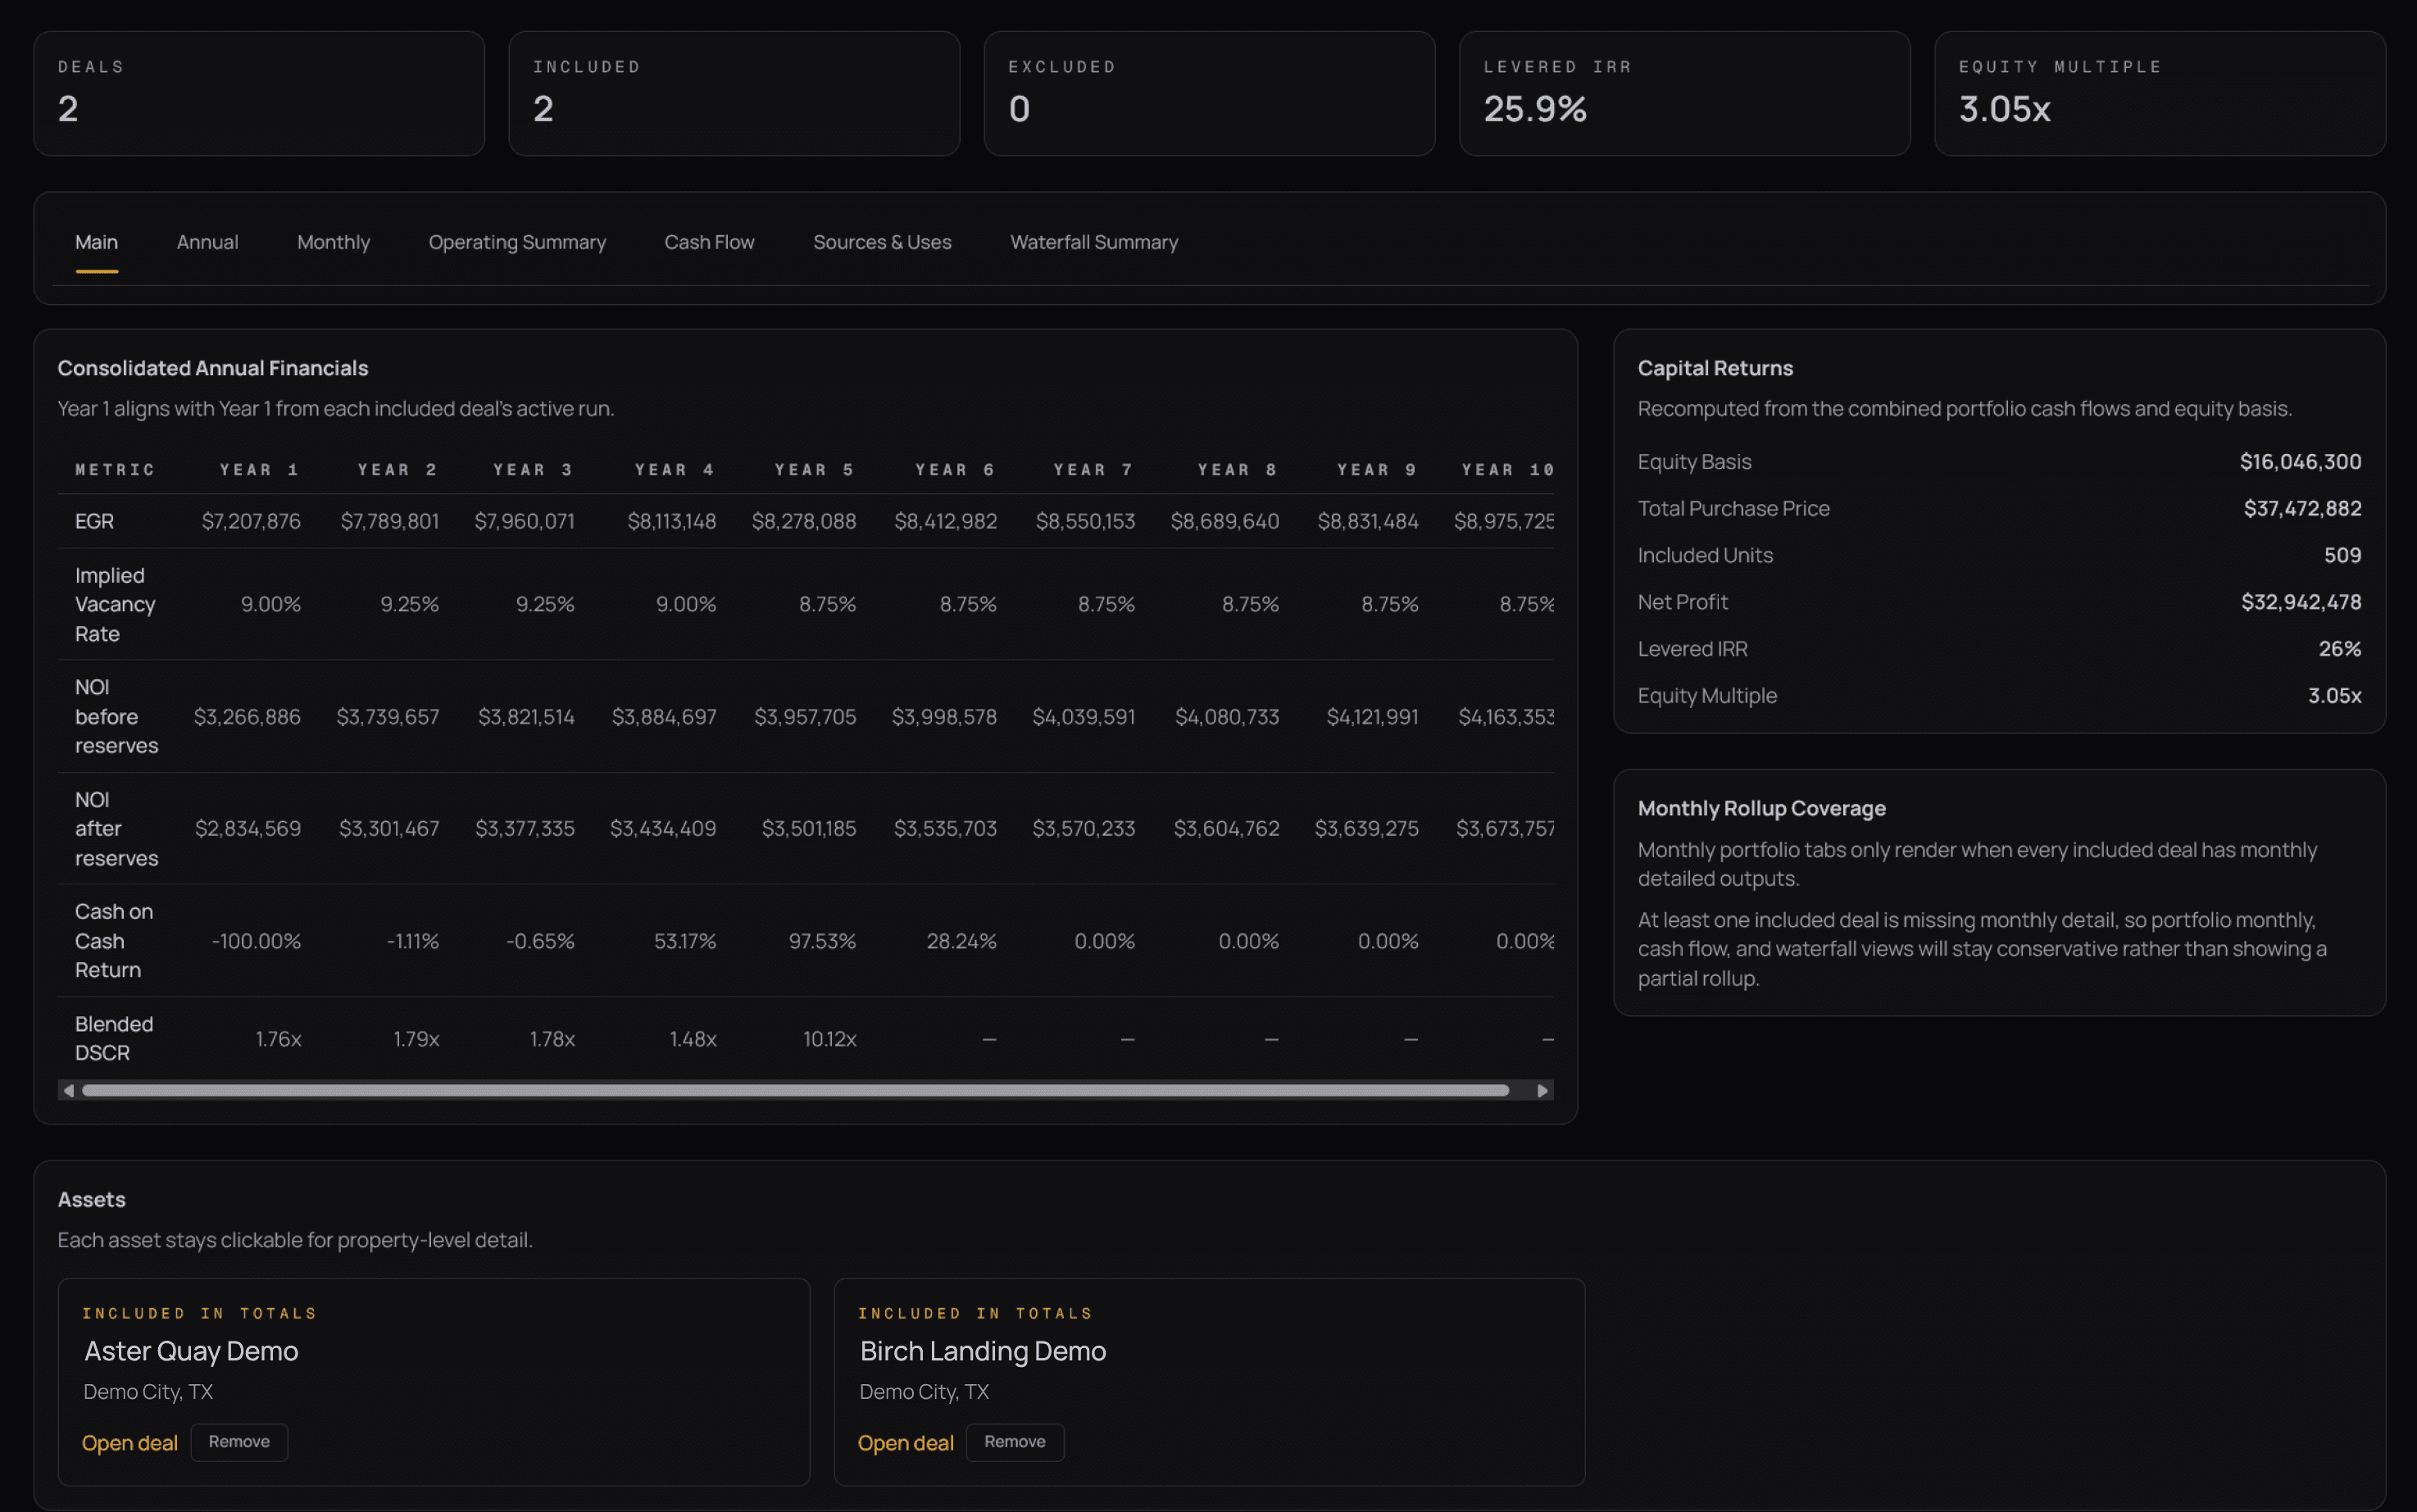Viewport: 2417px width, 1512px height.
Task: Go to the Cash Flow tab
Action: coord(709,242)
